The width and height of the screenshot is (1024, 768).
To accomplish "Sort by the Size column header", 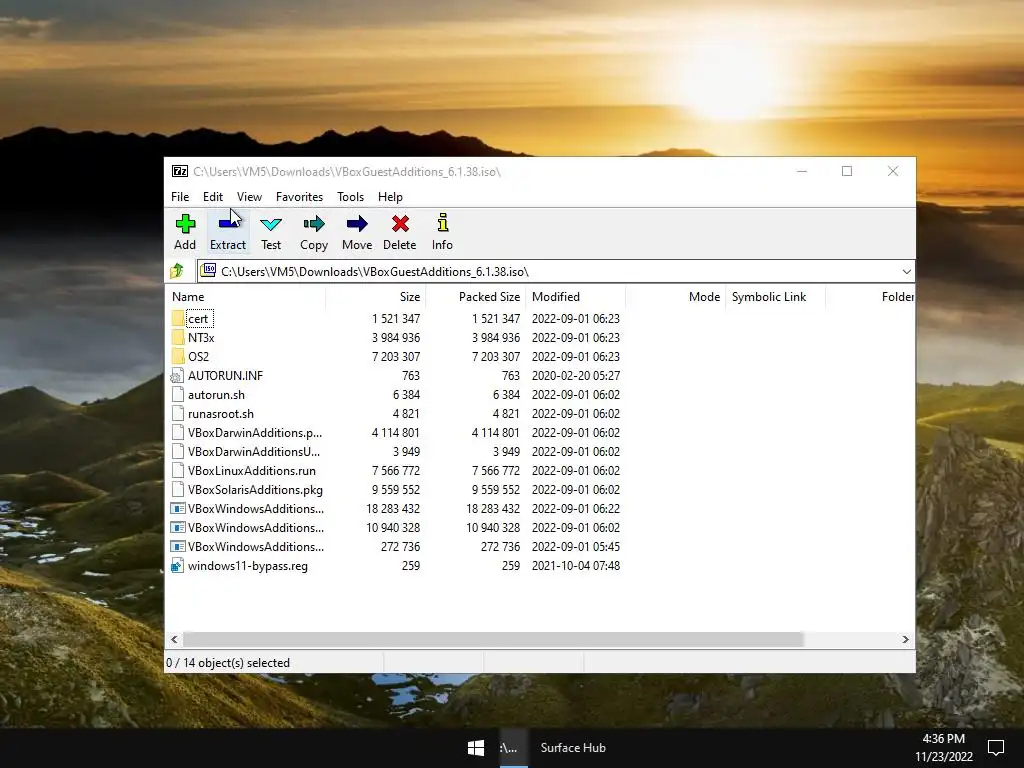I will point(376,296).
